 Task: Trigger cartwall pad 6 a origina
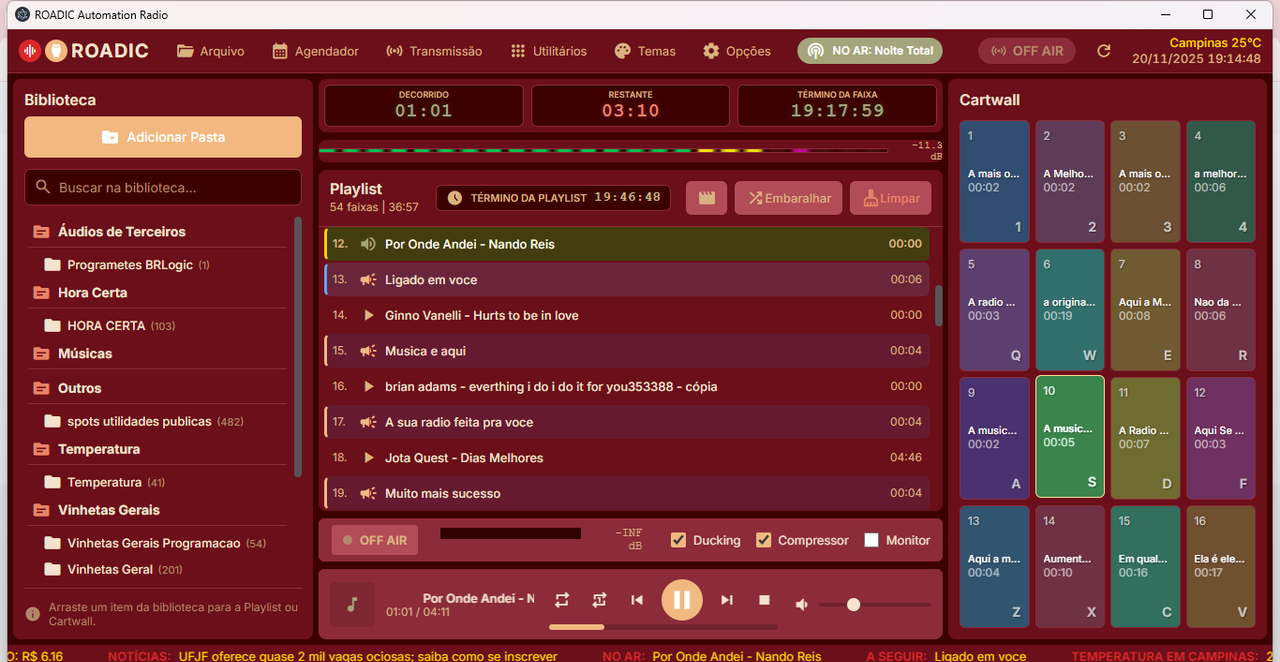point(1070,309)
